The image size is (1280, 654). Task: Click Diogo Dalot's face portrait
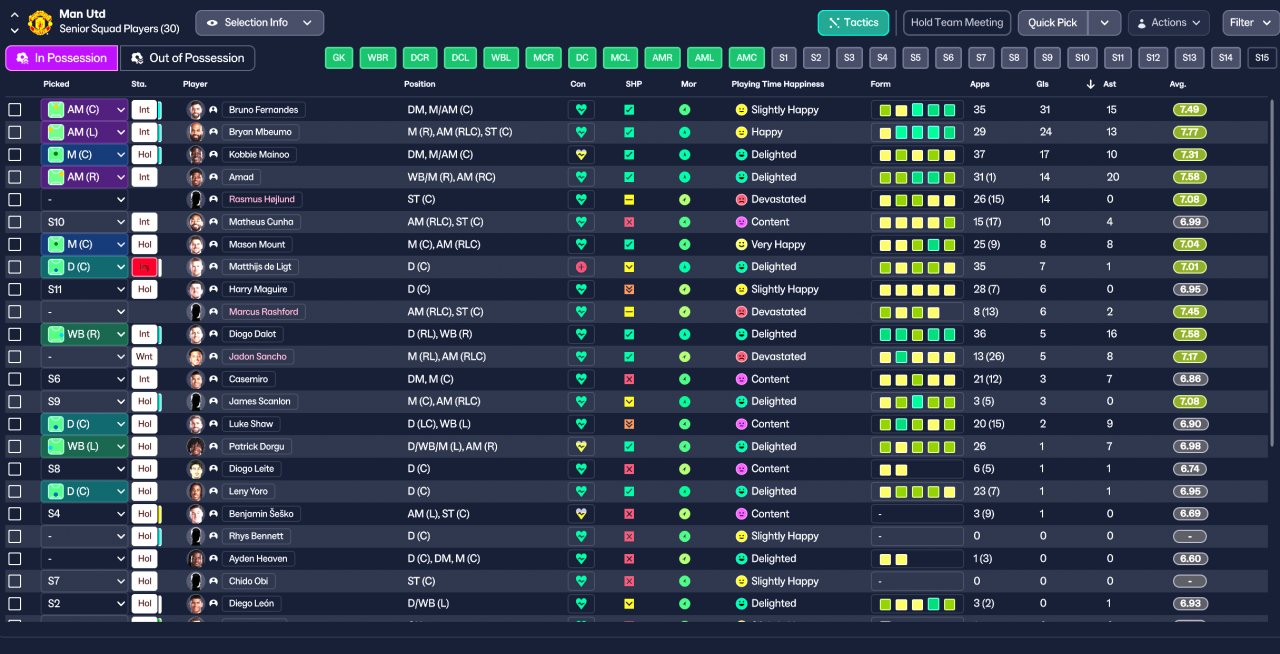[196, 334]
